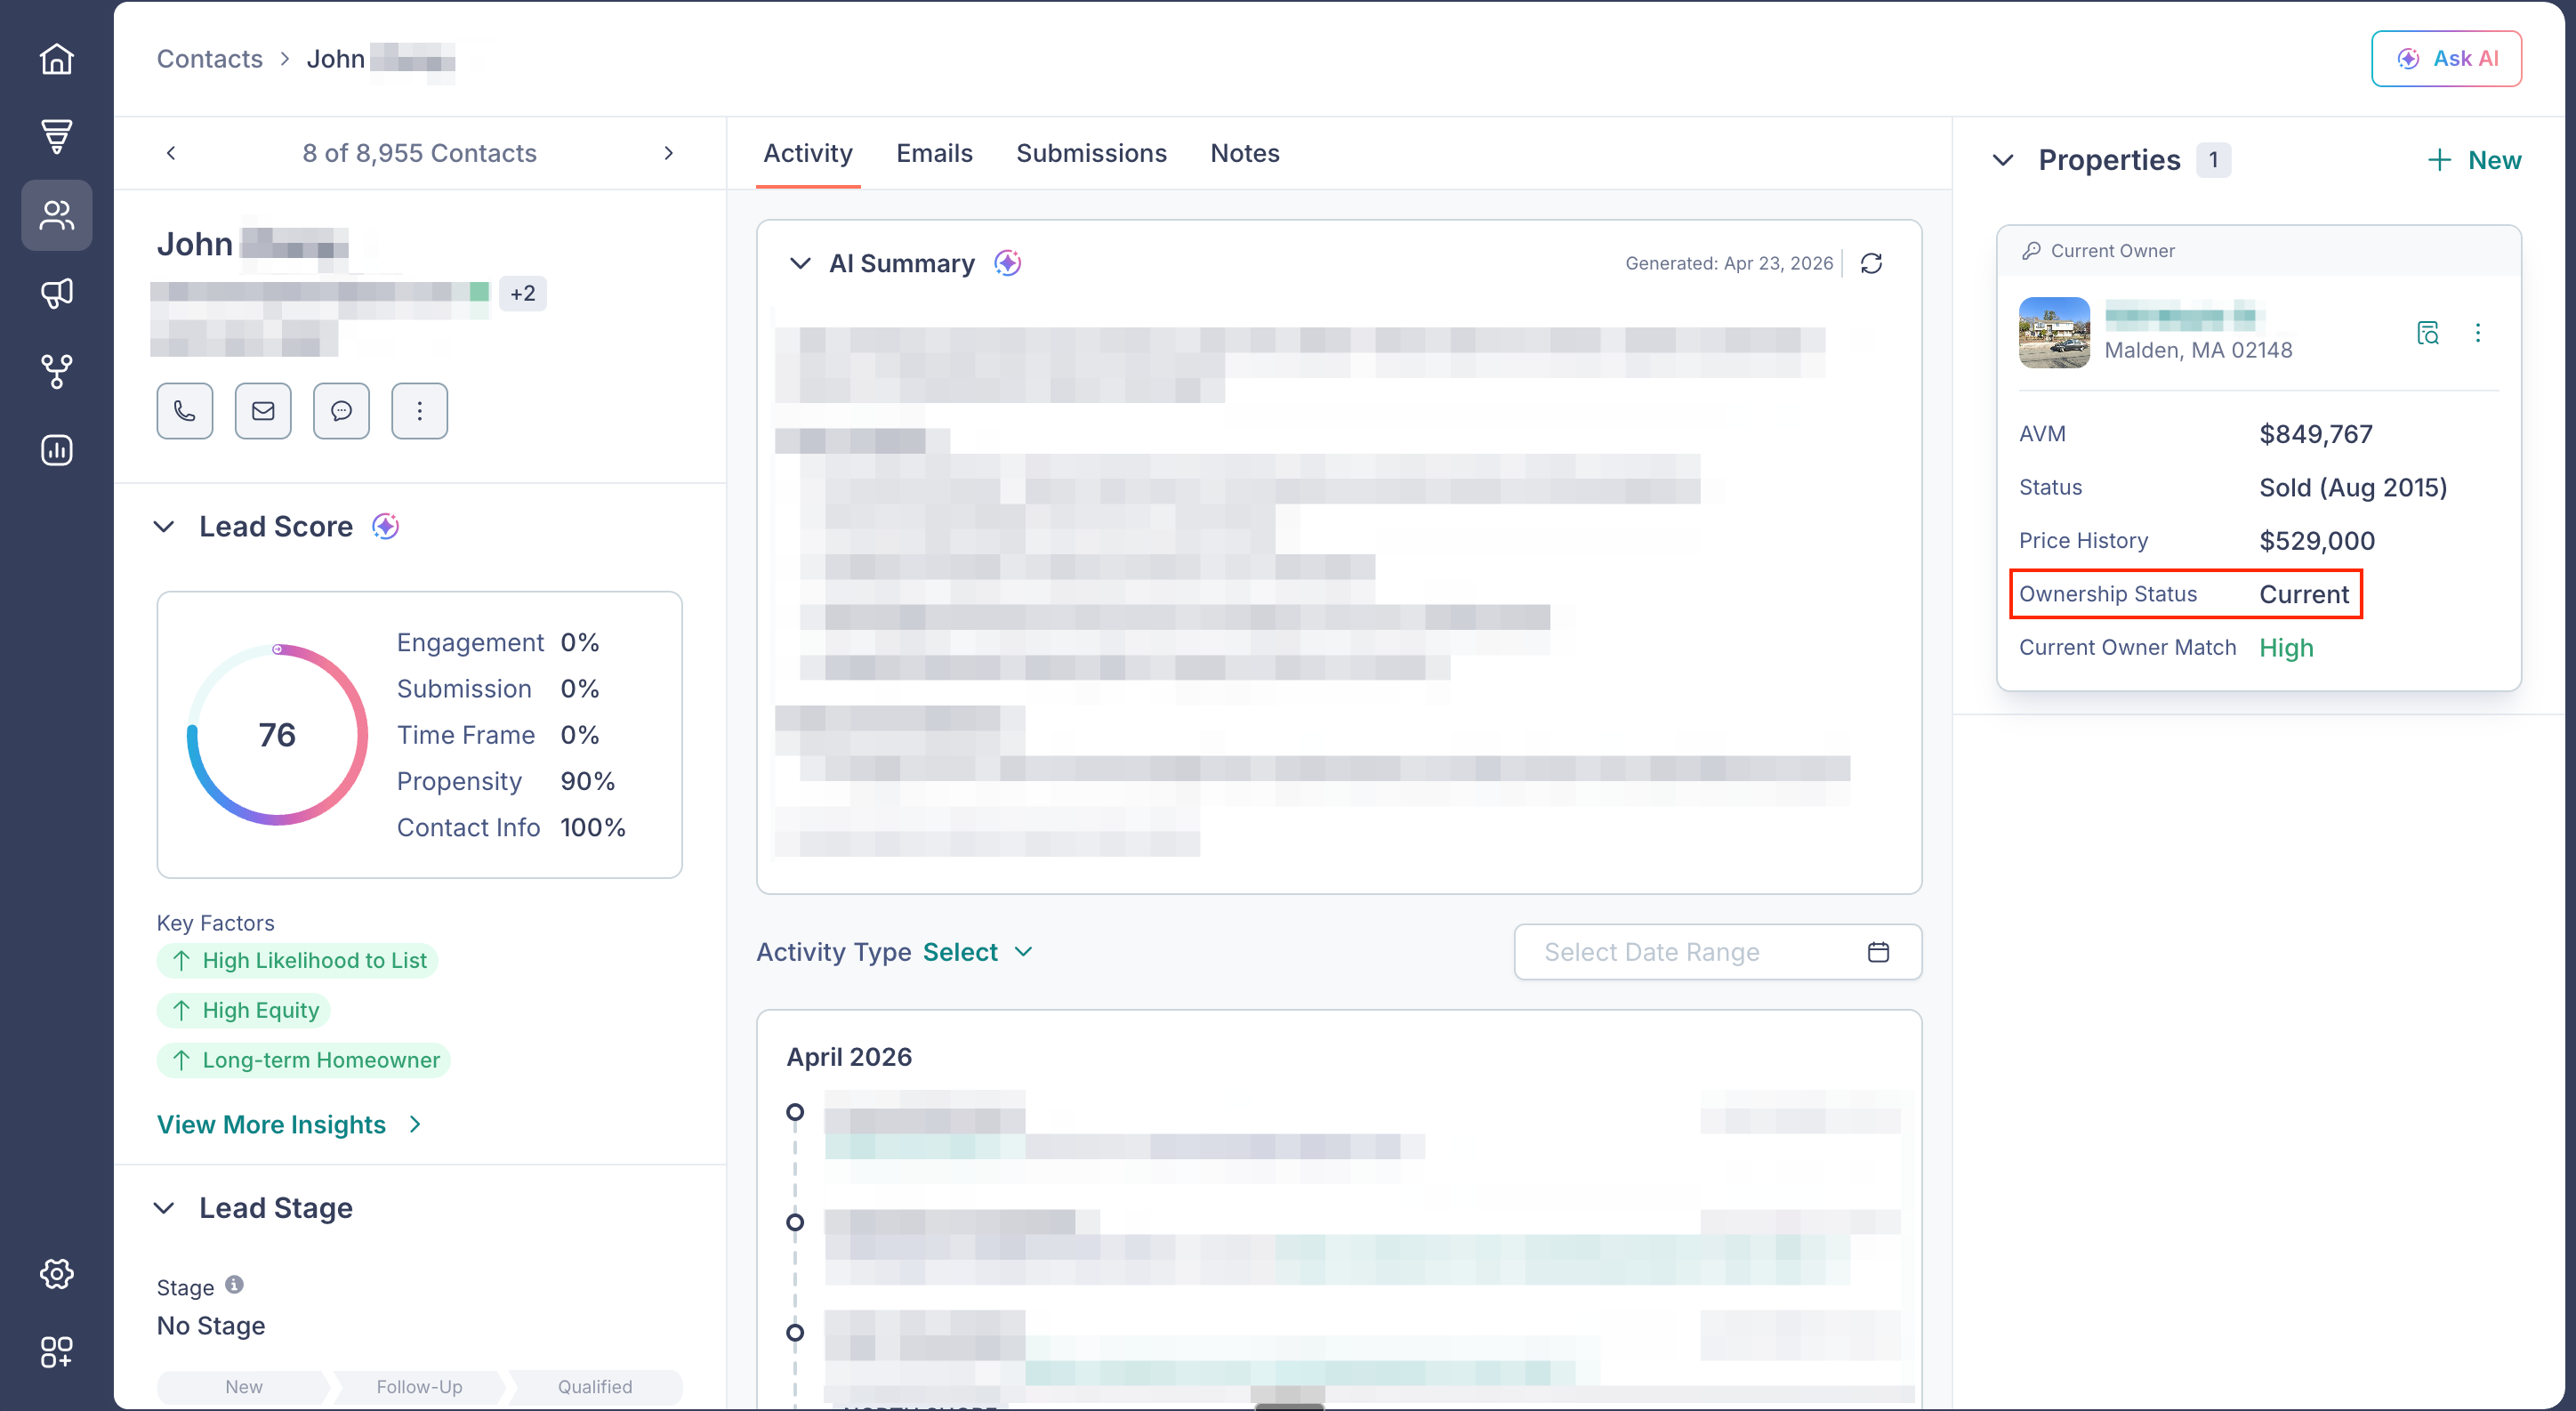Collapse the AI Summary panel
2576x1411 pixels.
[x=800, y=263]
